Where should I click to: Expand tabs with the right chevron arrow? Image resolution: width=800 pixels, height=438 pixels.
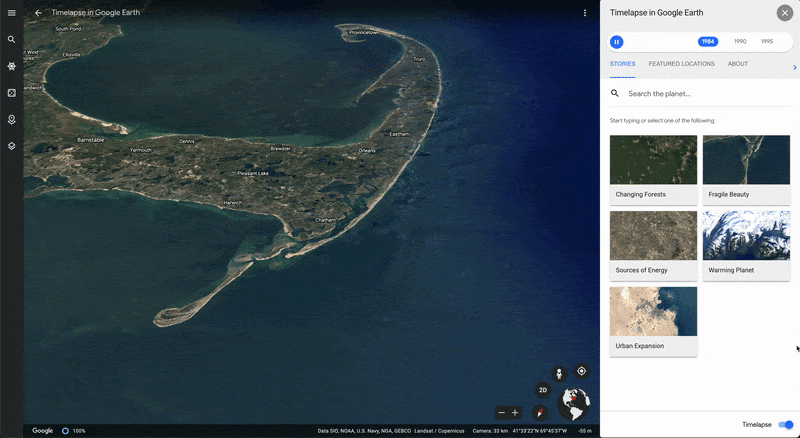coord(794,67)
